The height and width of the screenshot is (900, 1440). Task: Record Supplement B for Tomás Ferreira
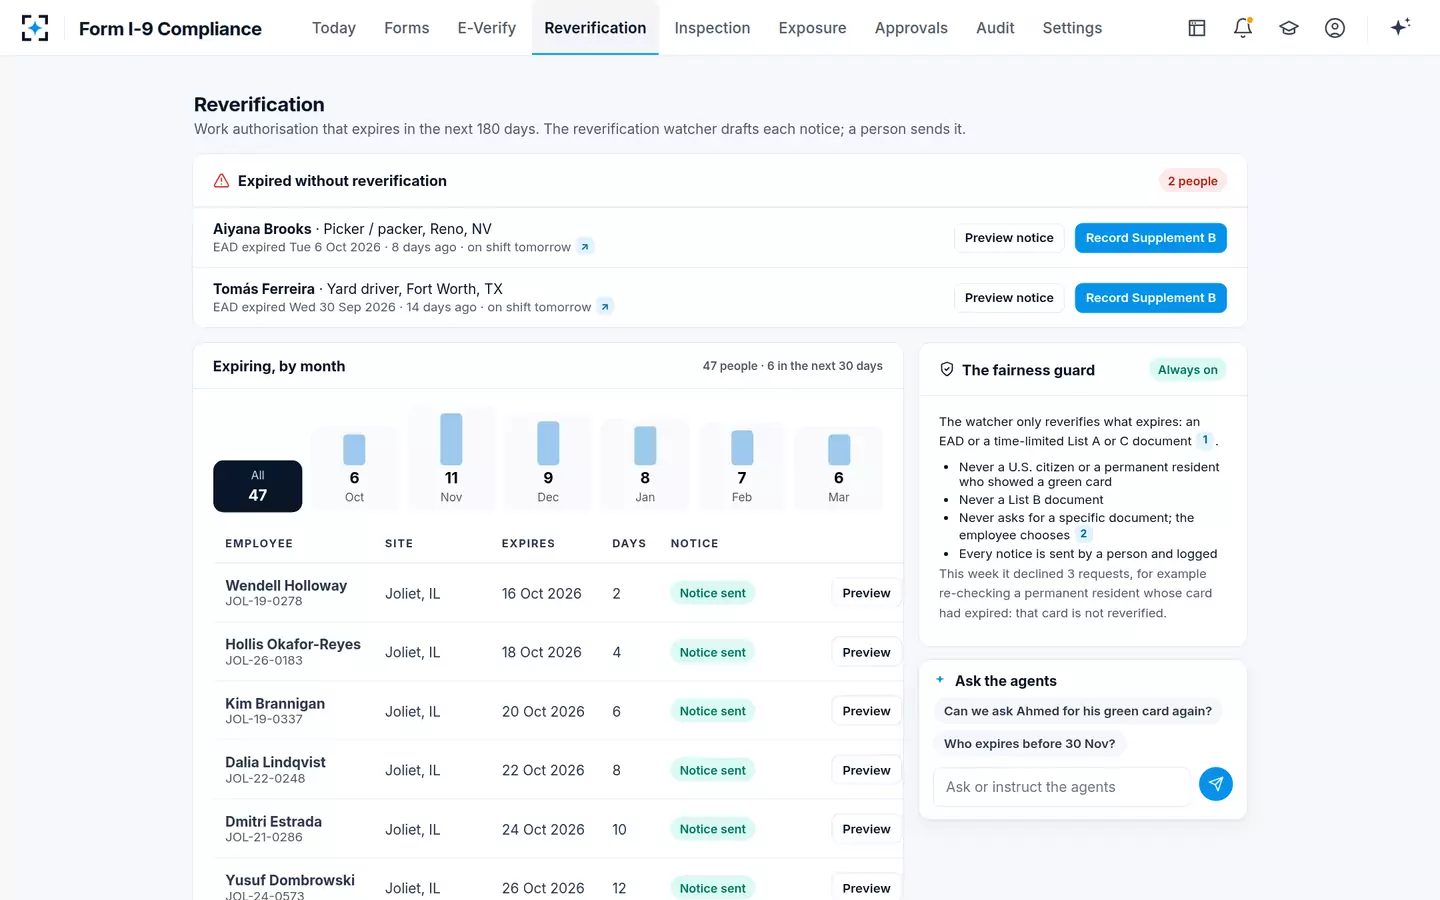tap(1151, 298)
